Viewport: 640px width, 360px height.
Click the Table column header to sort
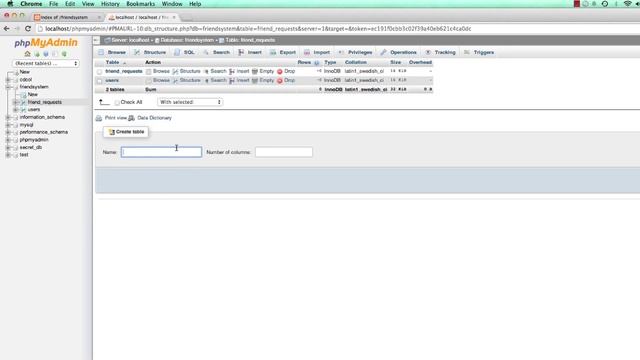[x=112, y=62]
